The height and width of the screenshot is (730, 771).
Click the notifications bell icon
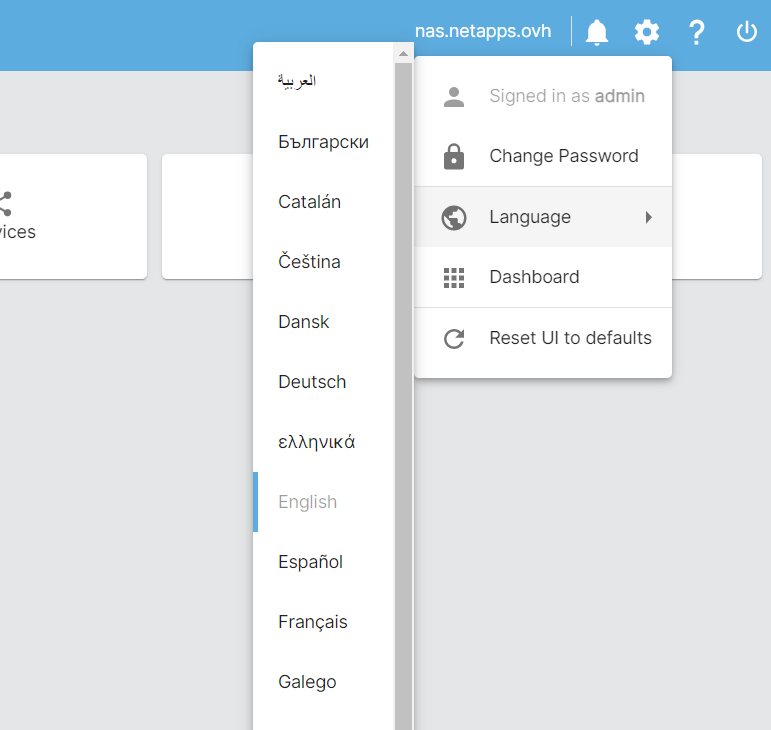[597, 32]
